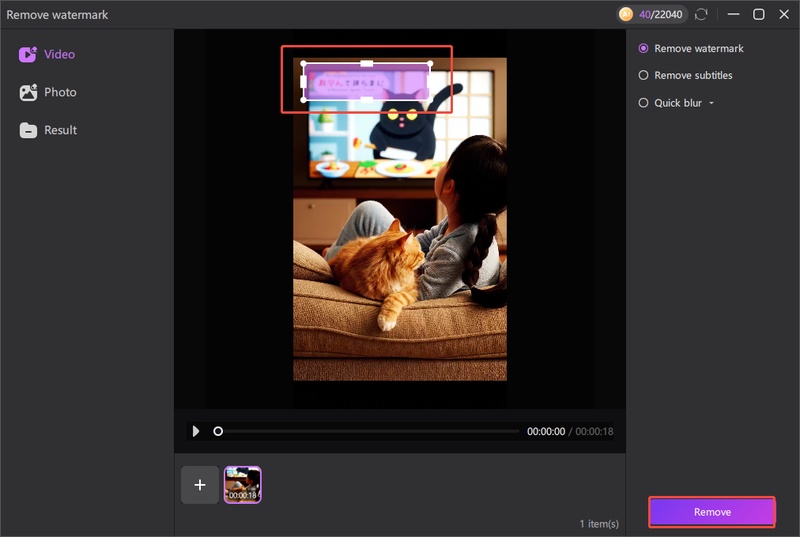Click the middle of the playback progress bar
Viewport: 800px width, 537px height.
coord(368,431)
